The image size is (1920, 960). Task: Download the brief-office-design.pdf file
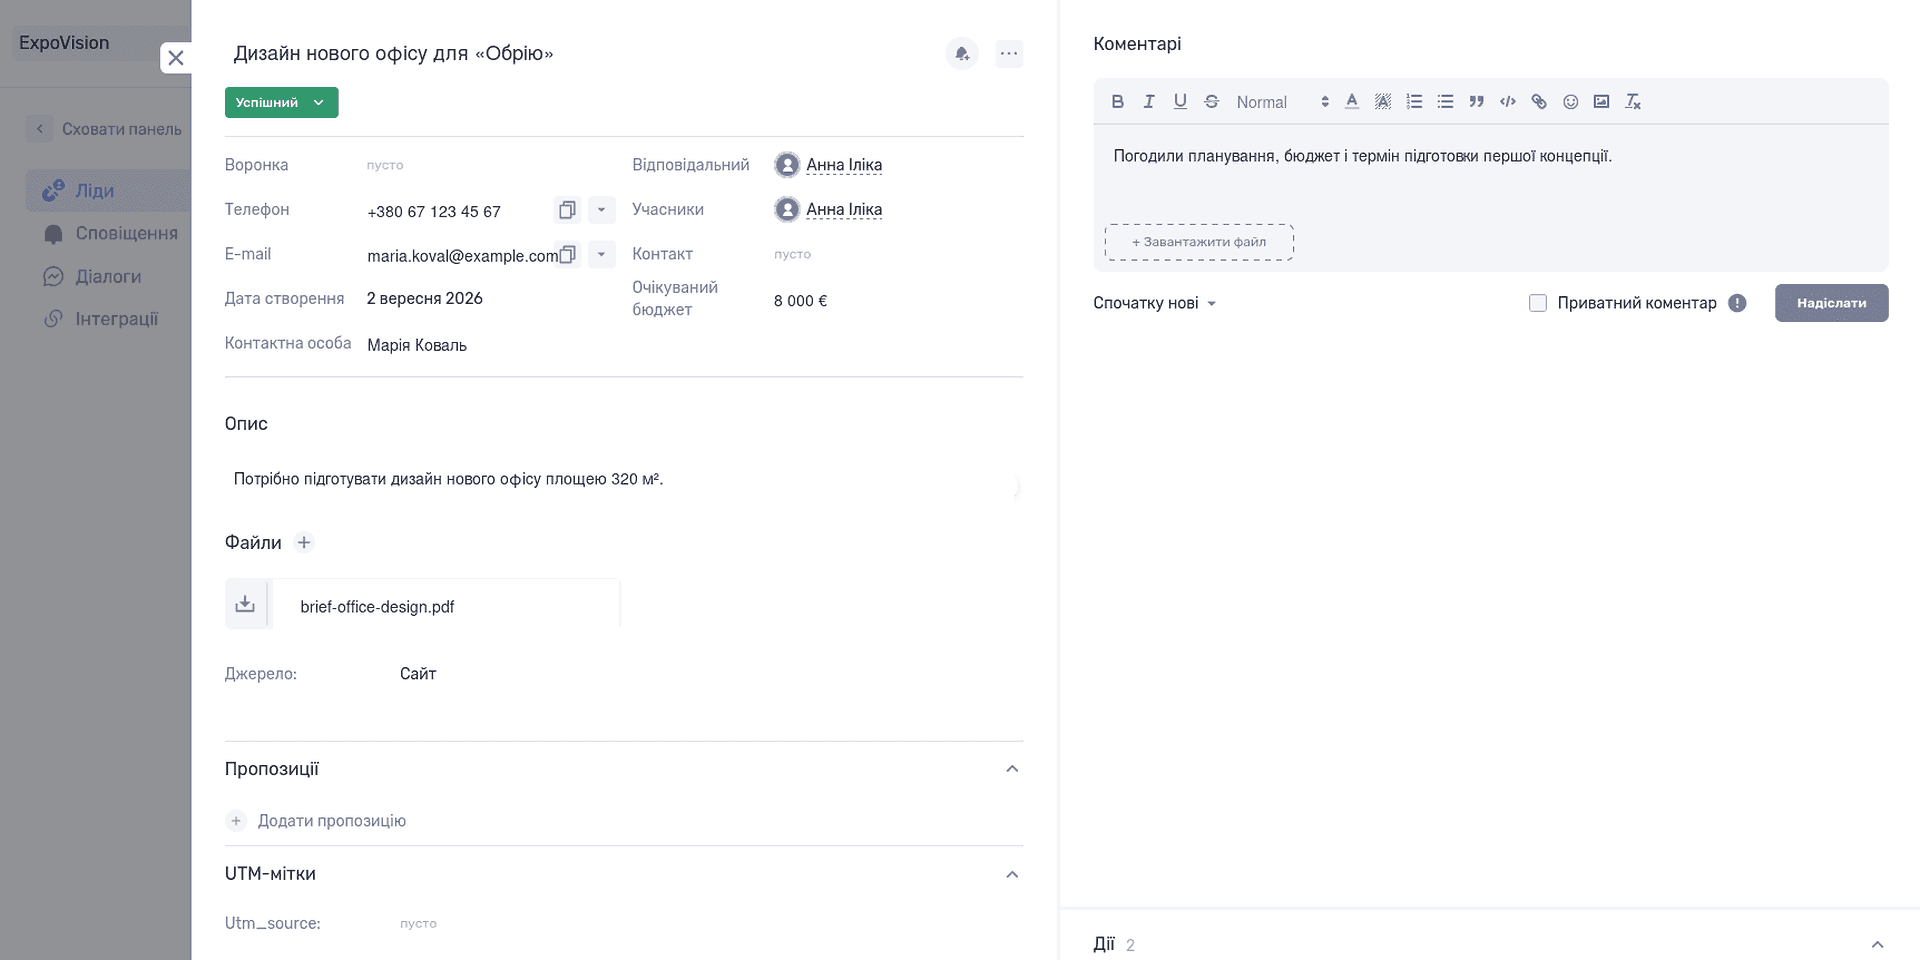tap(245, 604)
